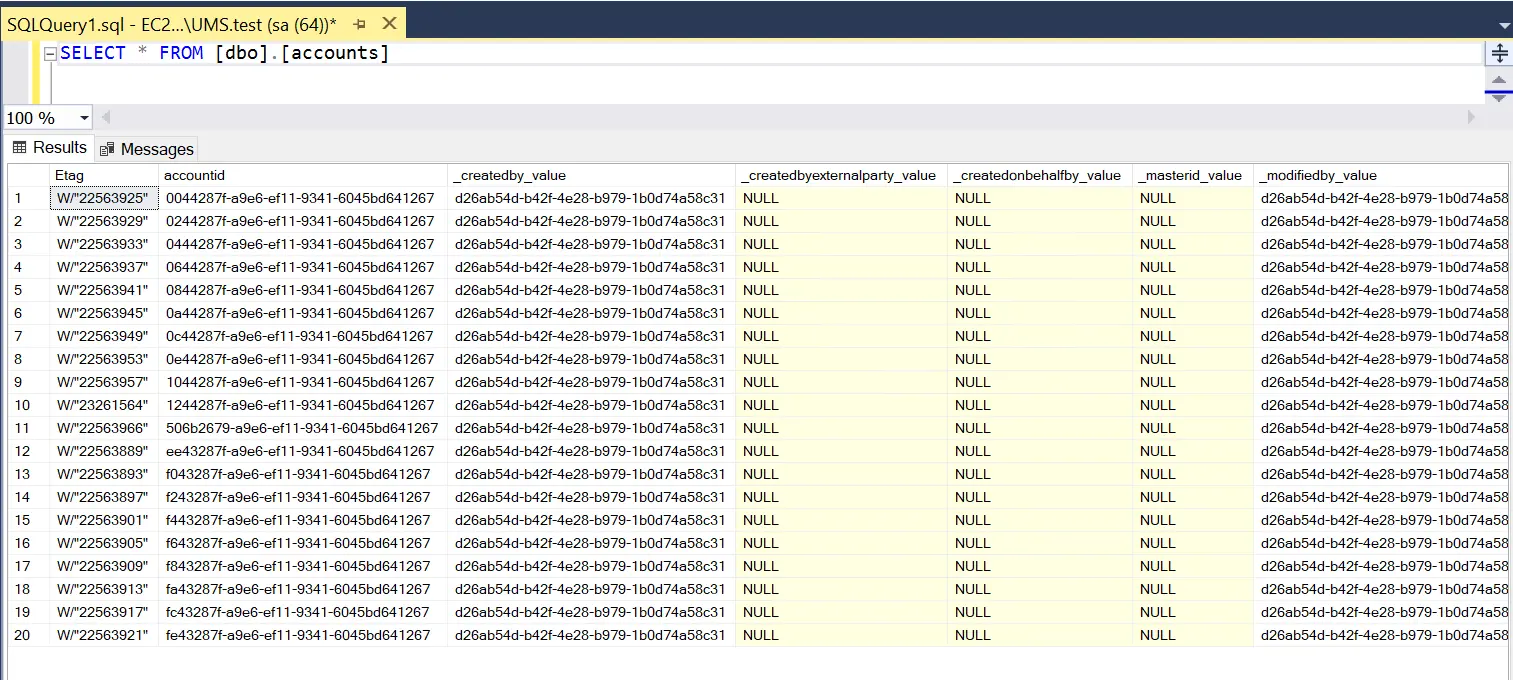The height and width of the screenshot is (680, 1513).
Task: Select the _modifiedby_value column header
Action: (x=1380, y=175)
